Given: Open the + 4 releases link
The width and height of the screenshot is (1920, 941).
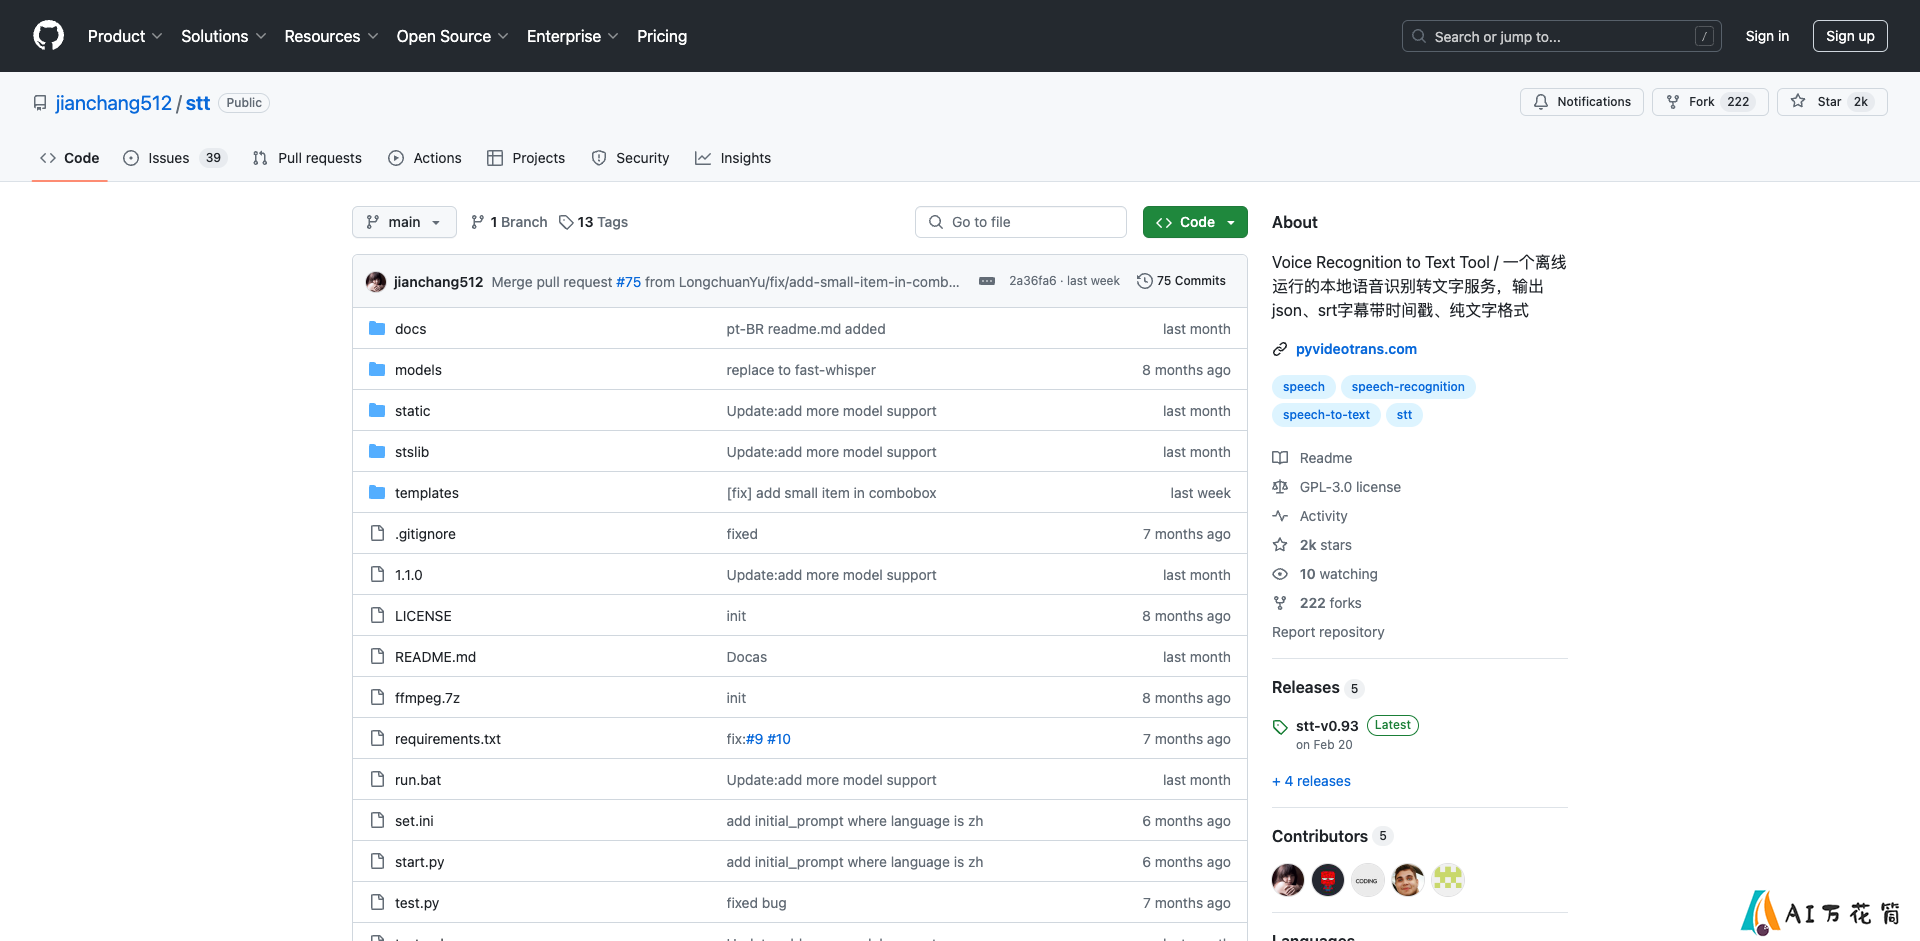Looking at the screenshot, I should [x=1311, y=781].
